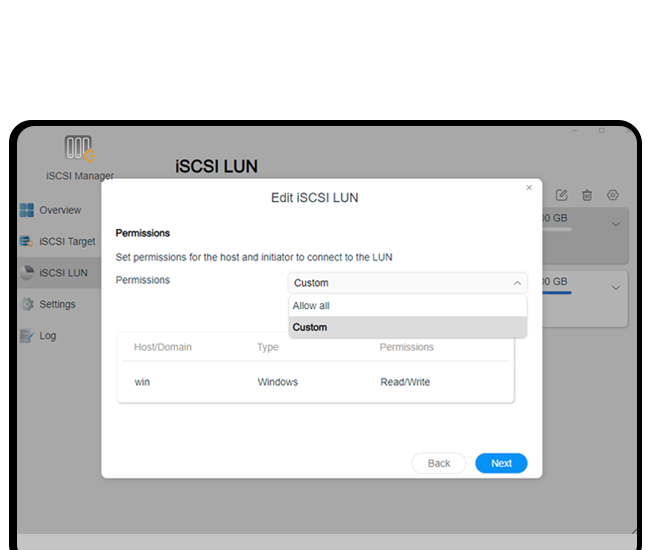Close the Edit iSCSI LUN dialog
The image size is (648, 550).
pyautogui.click(x=529, y=188)
